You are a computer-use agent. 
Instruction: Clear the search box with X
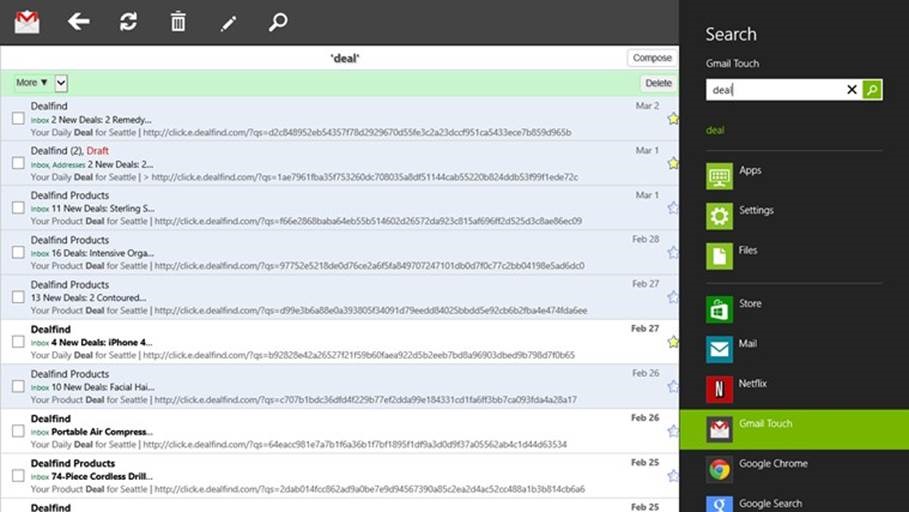point(852,90)
